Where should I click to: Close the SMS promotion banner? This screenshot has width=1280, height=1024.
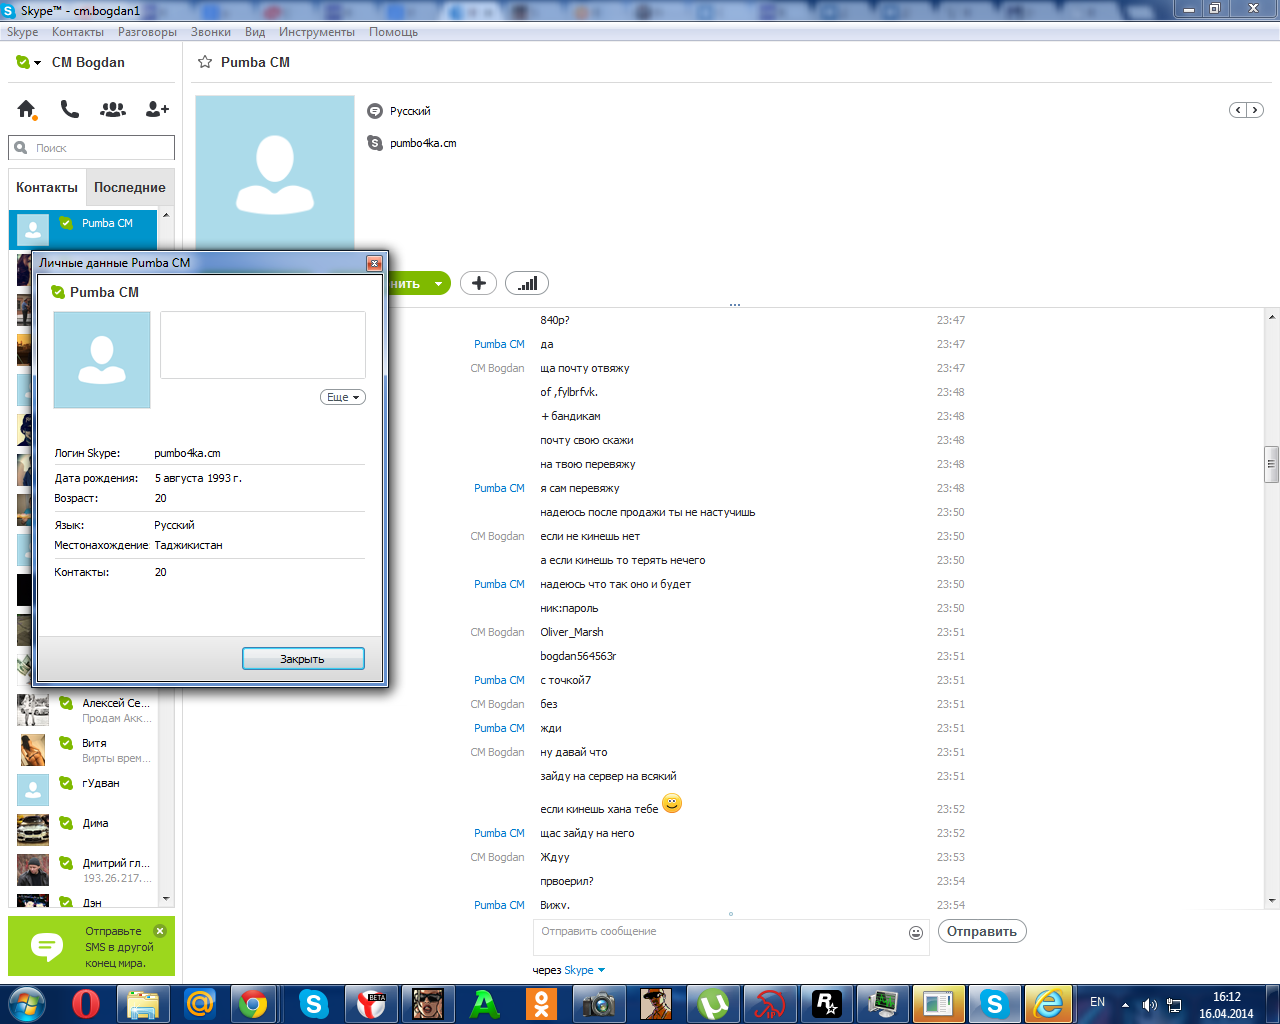[x=160, y=930]
